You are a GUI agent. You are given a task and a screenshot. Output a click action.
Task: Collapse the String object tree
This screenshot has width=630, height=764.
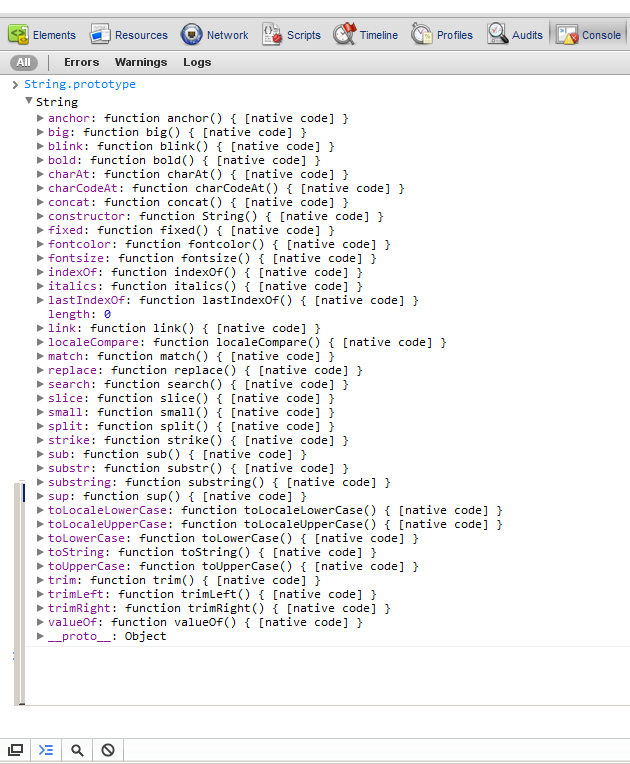click(x=29, y=101)
